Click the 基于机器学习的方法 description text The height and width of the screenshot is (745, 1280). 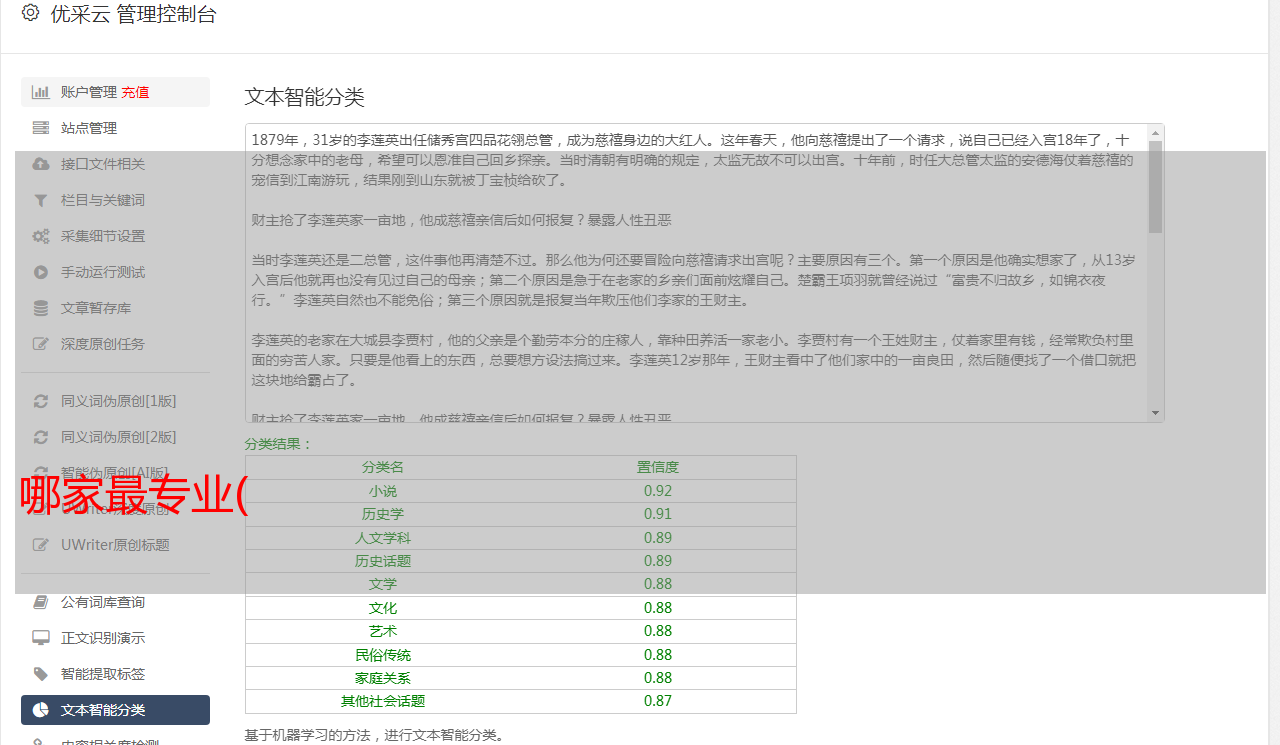(374, 736)
